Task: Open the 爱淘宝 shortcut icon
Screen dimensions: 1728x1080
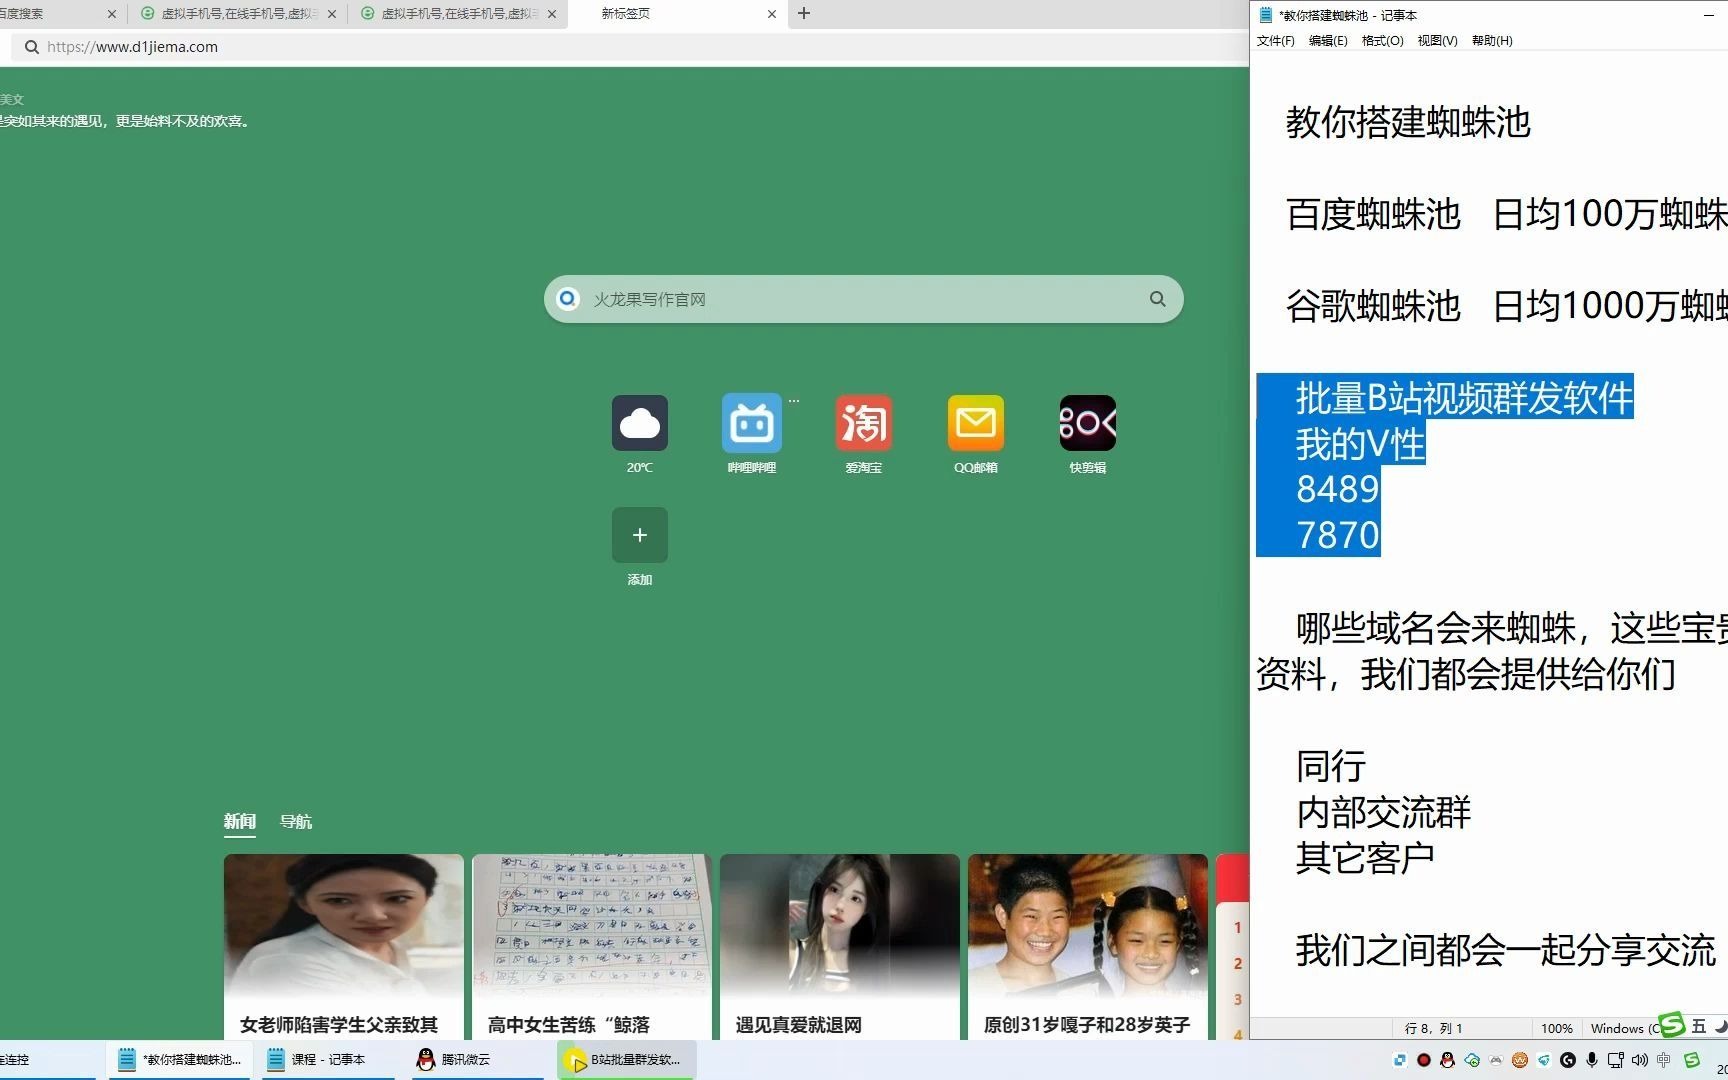Action: pos(864,423)
